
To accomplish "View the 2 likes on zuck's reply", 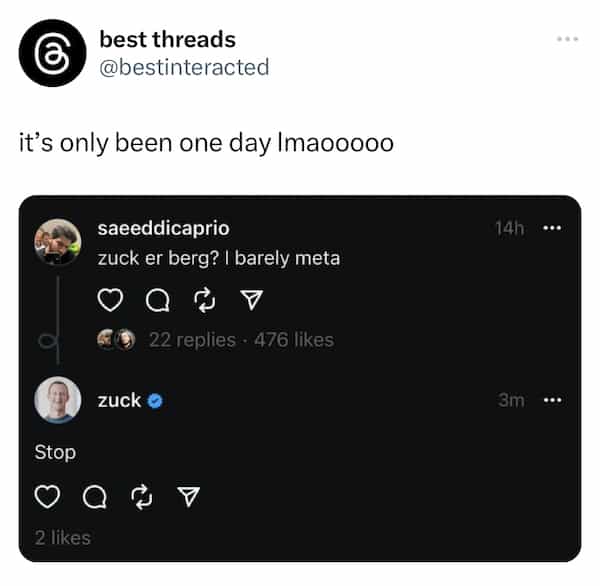I will click(x=63, y=538).
